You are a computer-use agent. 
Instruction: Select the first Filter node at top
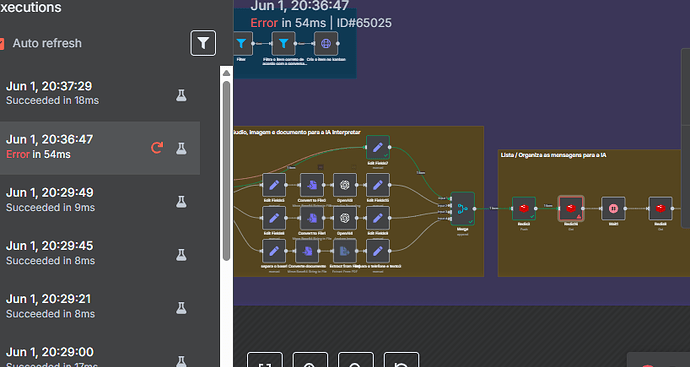coord(241,43)
